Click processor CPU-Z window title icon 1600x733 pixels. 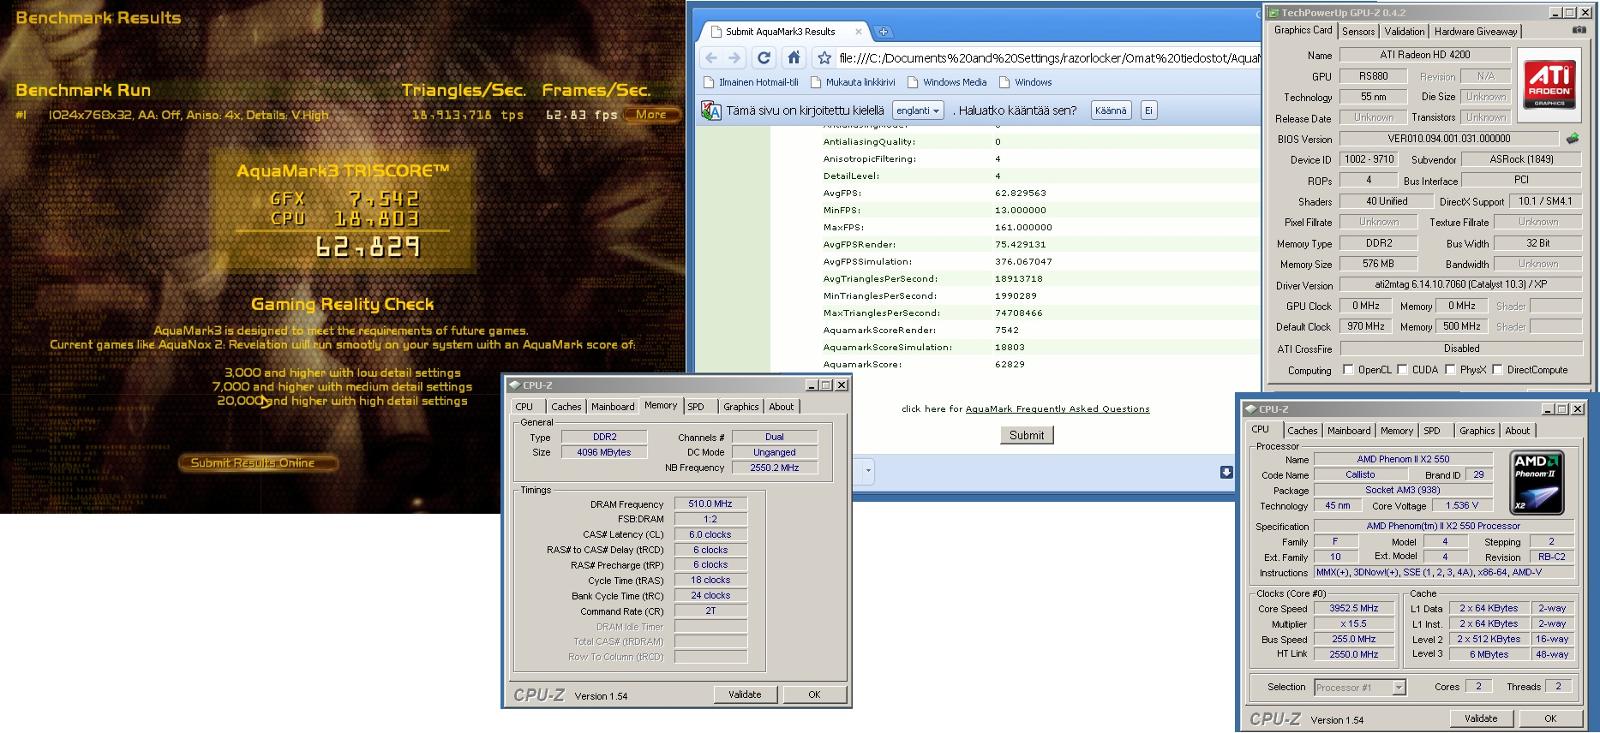pyautogui.click(x=1250, y=409)
